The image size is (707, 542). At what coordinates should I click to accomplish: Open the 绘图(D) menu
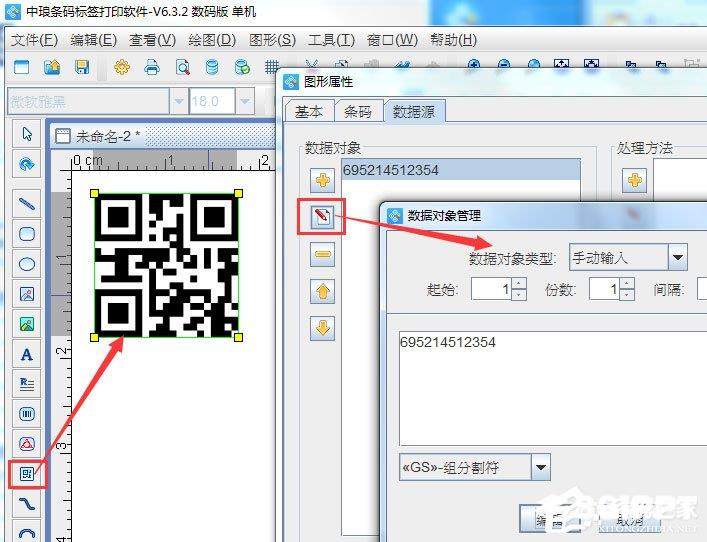pos(212,40)
